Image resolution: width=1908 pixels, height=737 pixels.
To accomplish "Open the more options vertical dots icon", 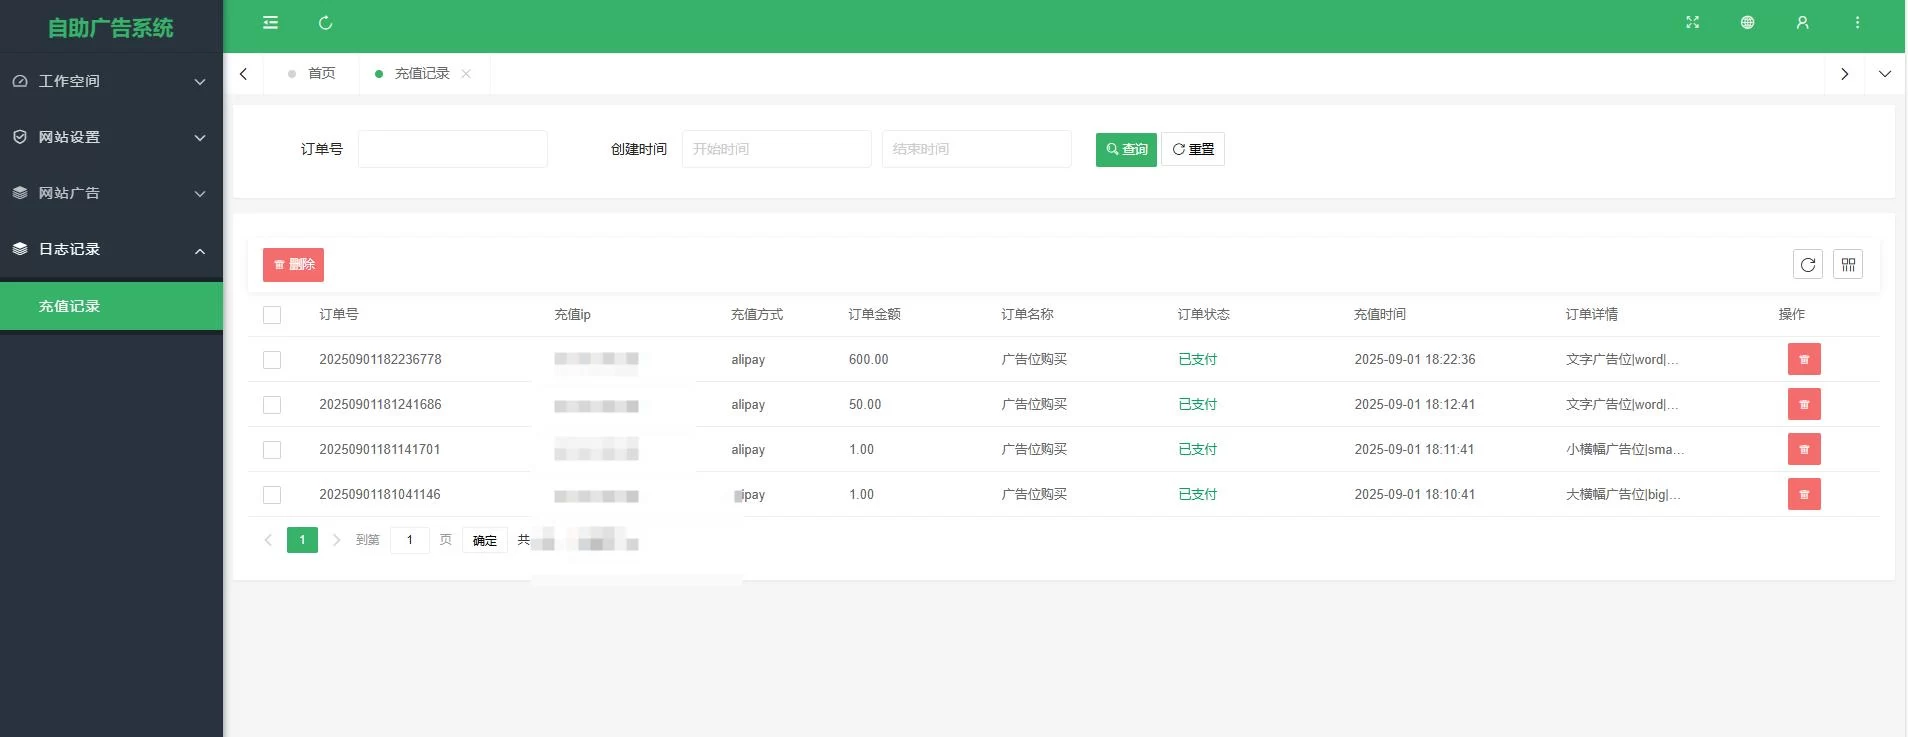I will pyautogui.click(x=1857, y=23).
